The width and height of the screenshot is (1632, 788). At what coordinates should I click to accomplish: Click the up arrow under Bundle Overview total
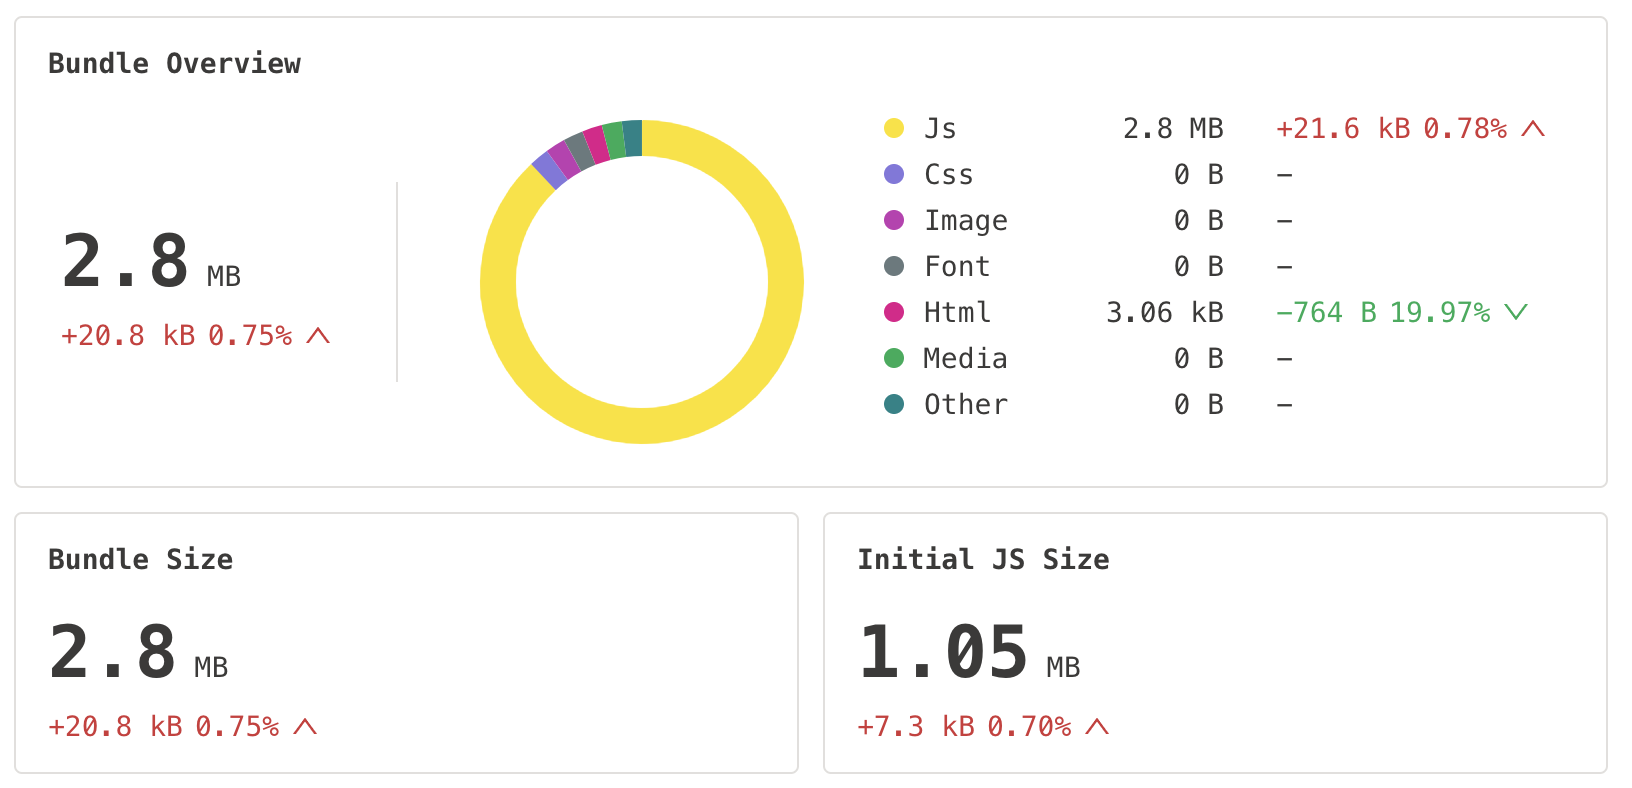point(318,336)
